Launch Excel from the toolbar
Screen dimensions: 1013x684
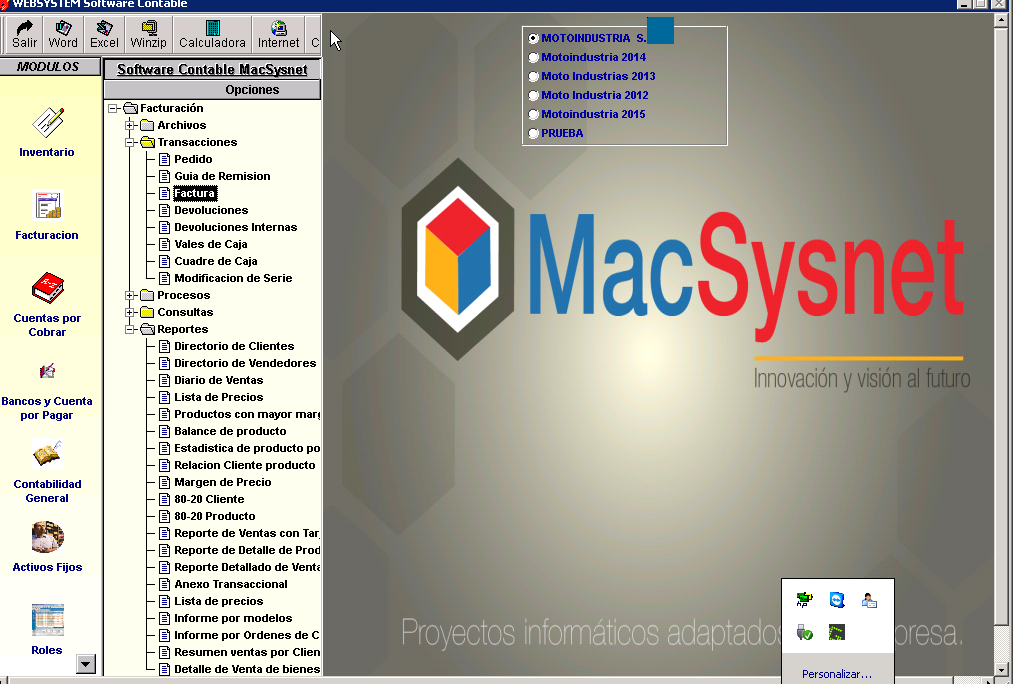[104, 34]
